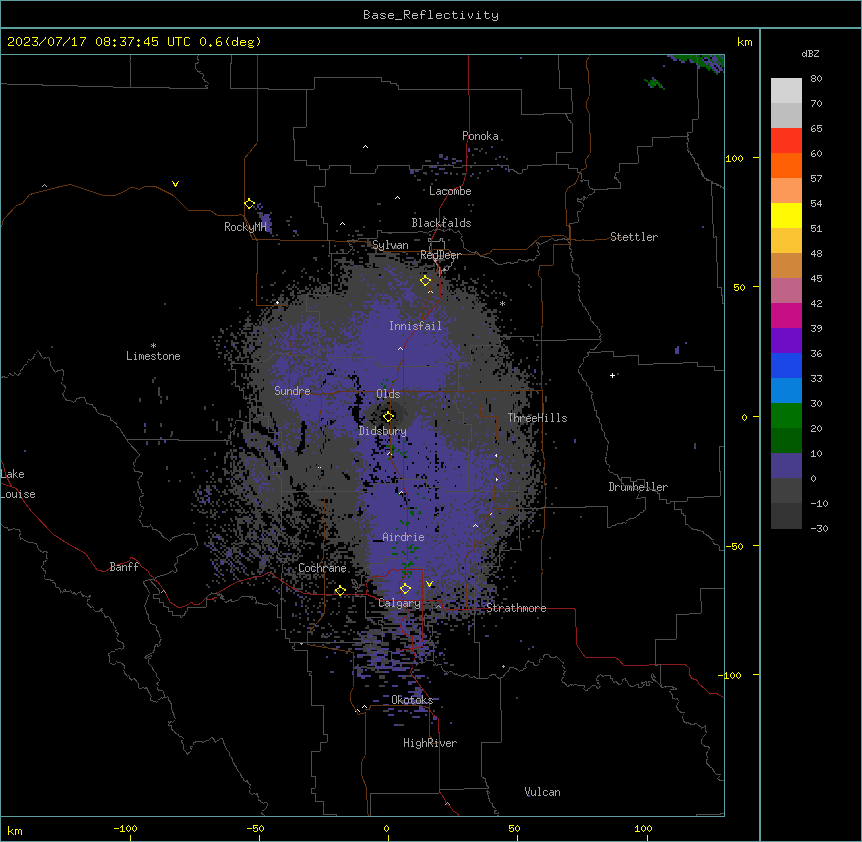Click the Banff label
Screen dimensions: 862x842
(124, 567)
